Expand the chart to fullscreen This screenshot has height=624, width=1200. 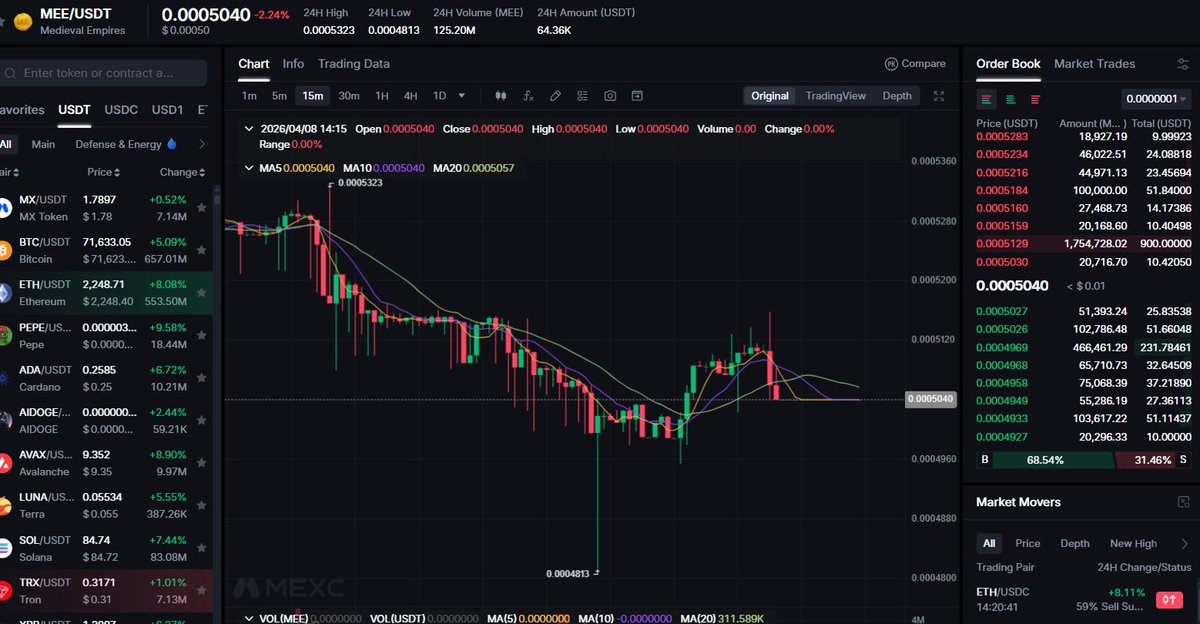[938, 96]
